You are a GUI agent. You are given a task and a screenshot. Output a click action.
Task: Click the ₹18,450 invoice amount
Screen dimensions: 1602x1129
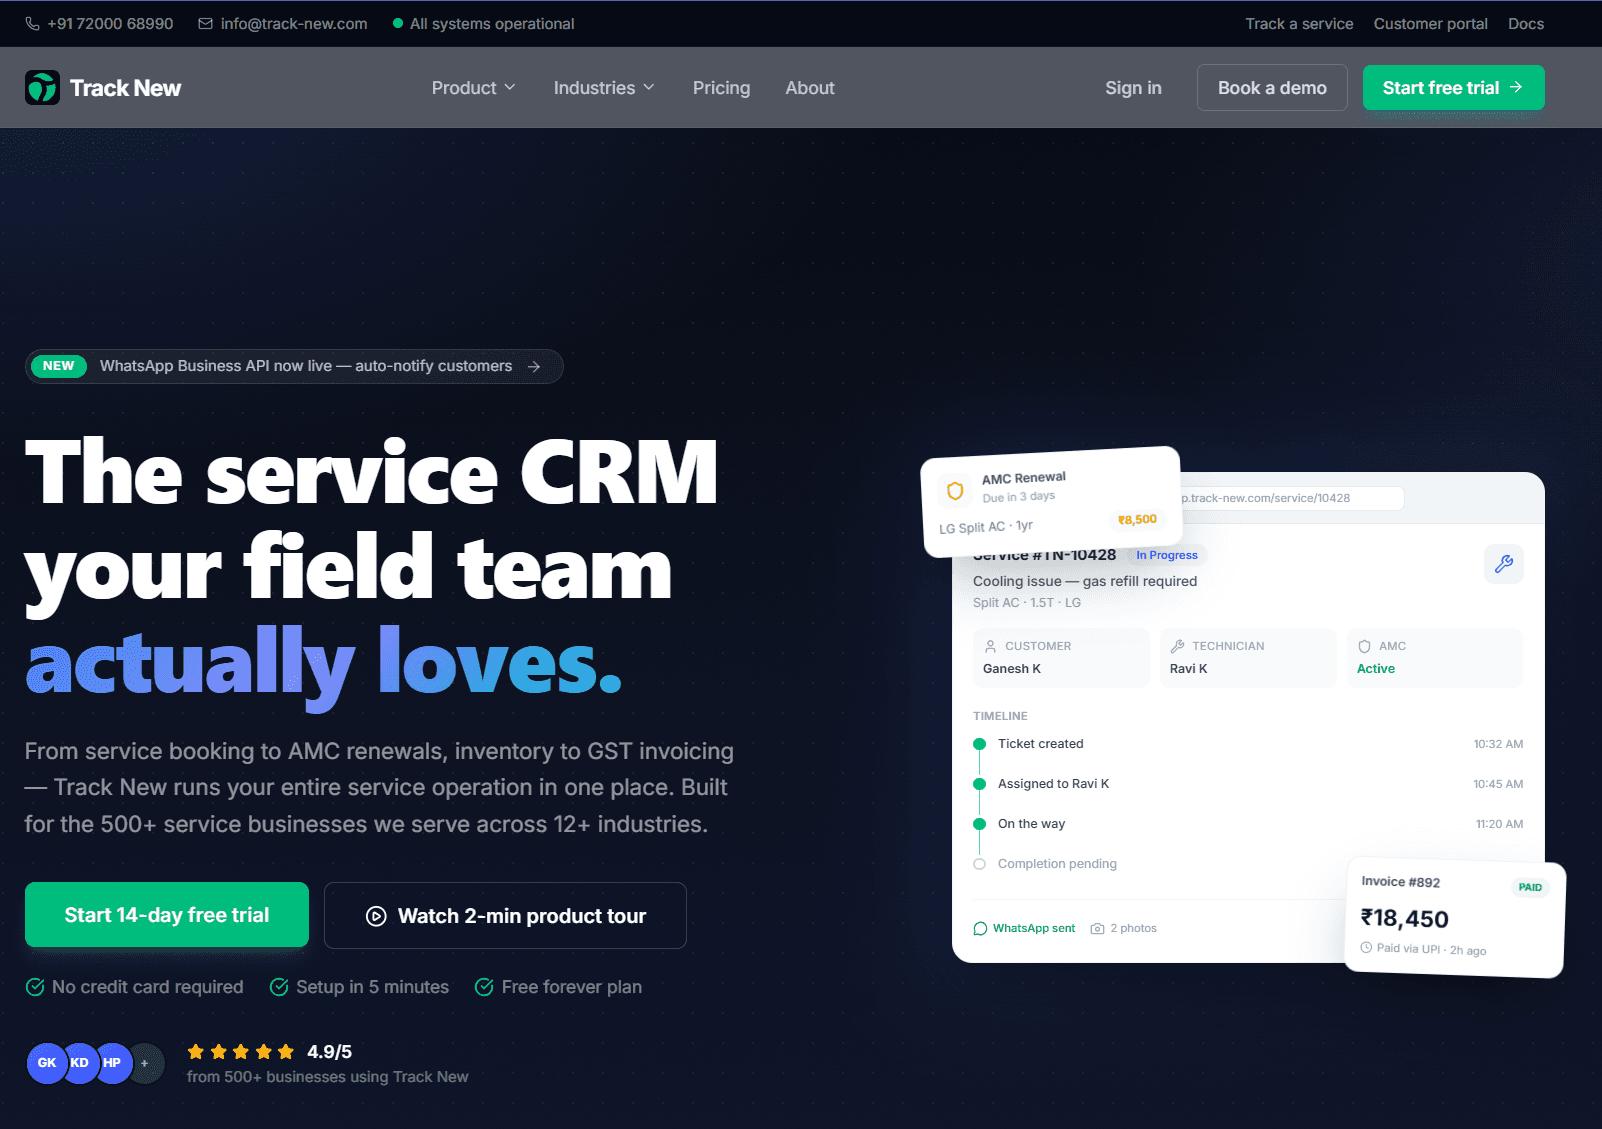coord(1404,918)
